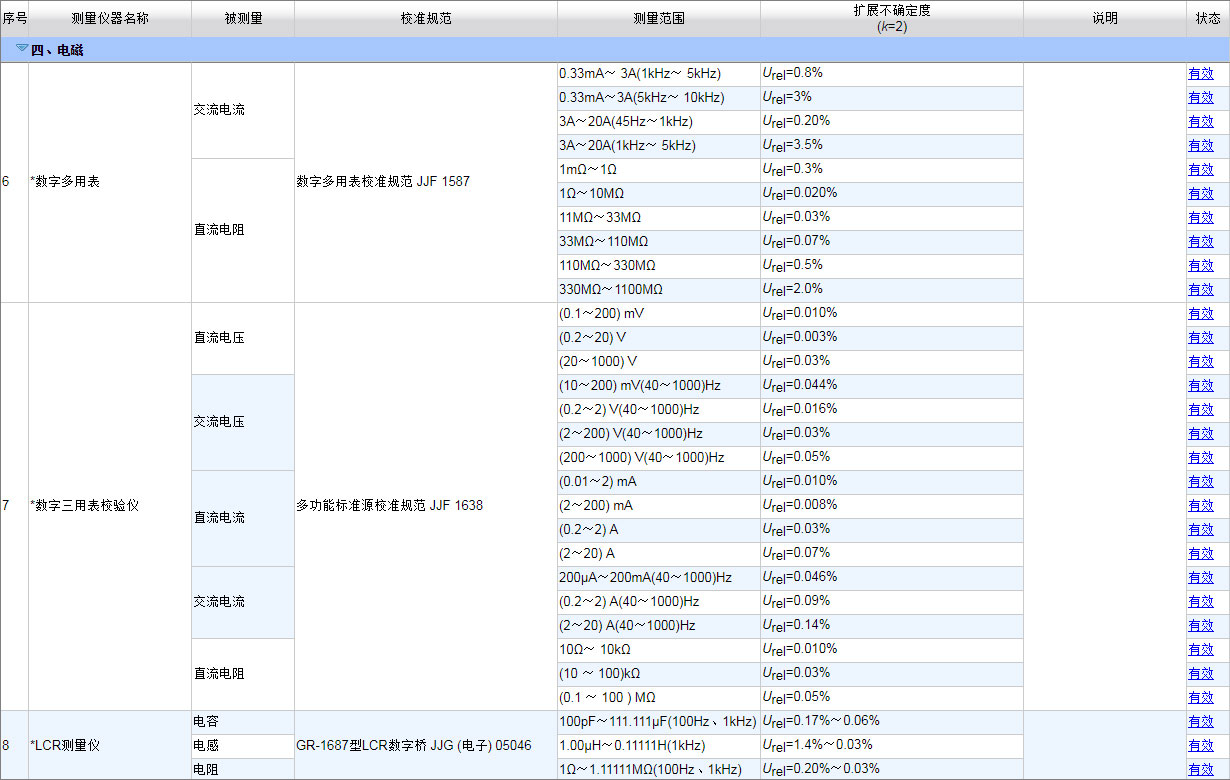
Task: Select the Urel=0.17%~0.06% uncertainty cell
Action: [x=892, y=722]
